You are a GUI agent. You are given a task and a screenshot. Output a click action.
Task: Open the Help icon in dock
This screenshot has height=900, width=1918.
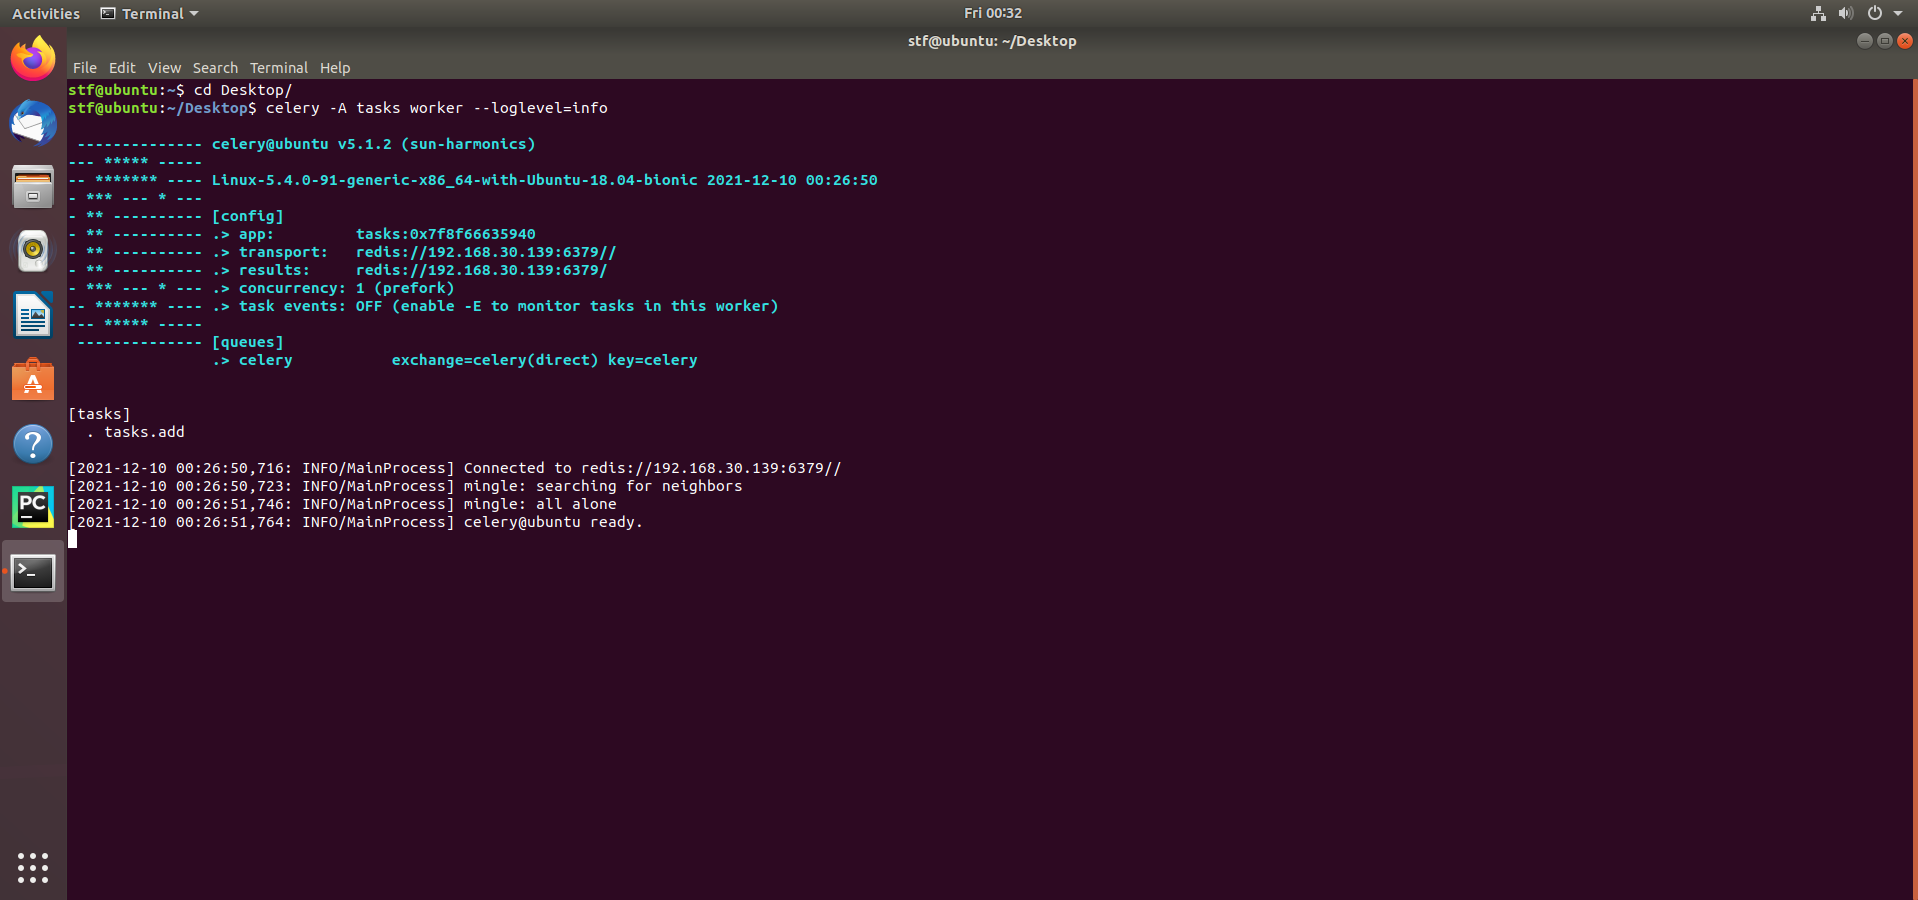[x=33, y=444]
